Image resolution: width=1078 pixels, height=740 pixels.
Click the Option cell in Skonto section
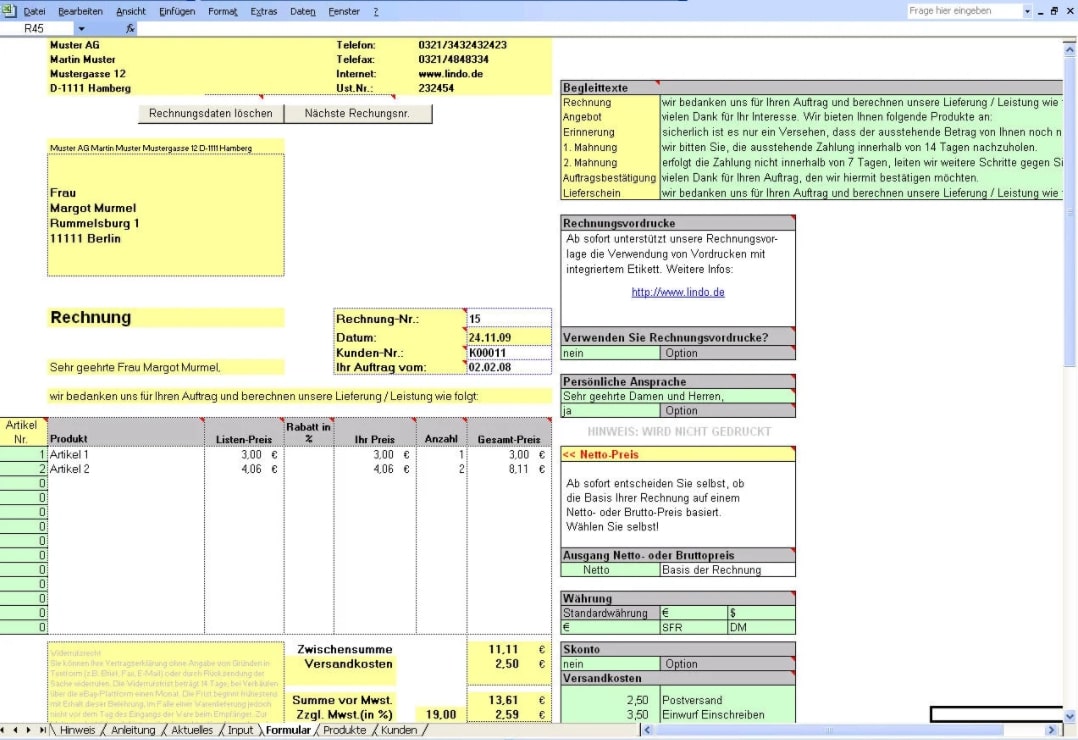pyautogui.click(x=727, y=664)
